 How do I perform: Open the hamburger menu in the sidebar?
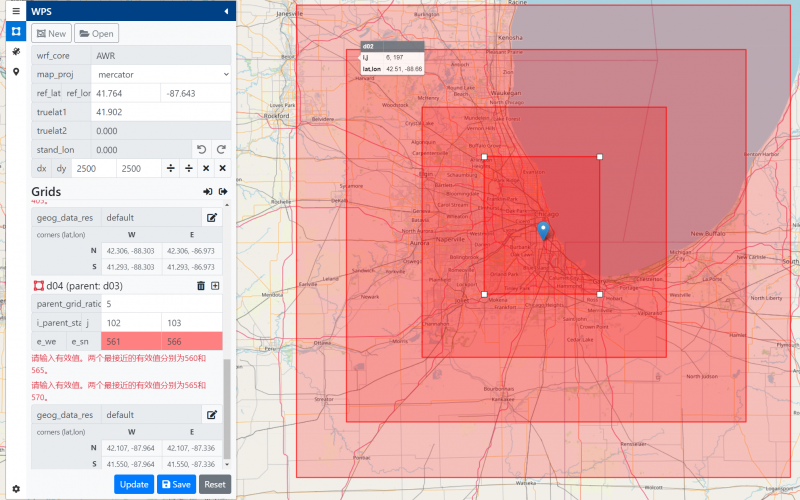pyautogui.click(x=16, y=10)
